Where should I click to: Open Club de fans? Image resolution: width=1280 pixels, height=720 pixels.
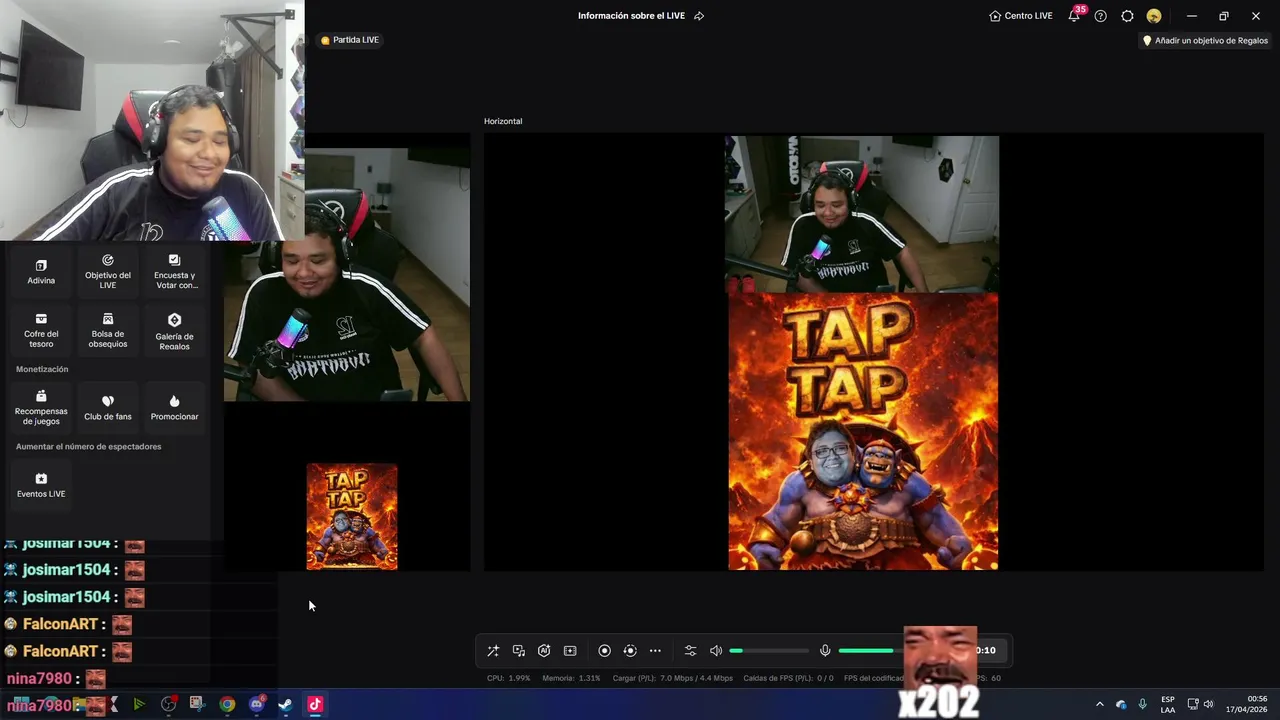108,408
